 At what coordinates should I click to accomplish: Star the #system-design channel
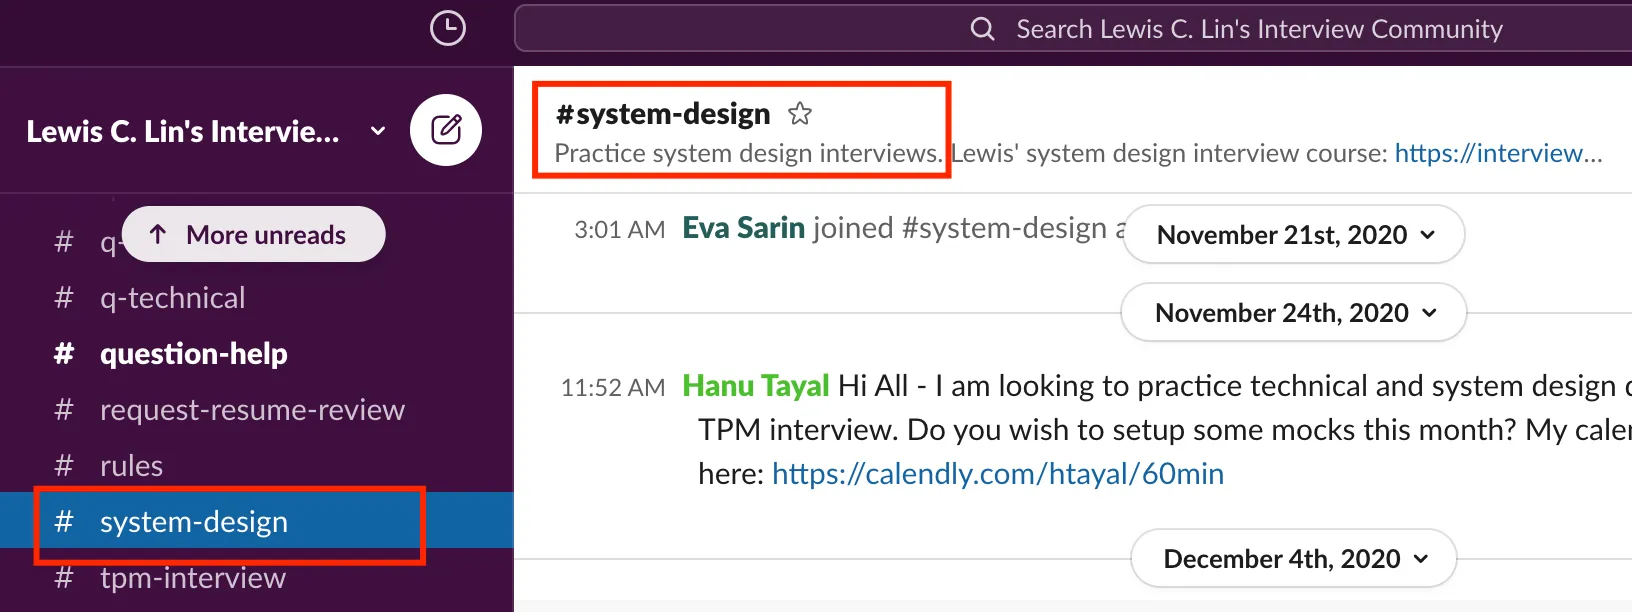(x=799, y=114)
